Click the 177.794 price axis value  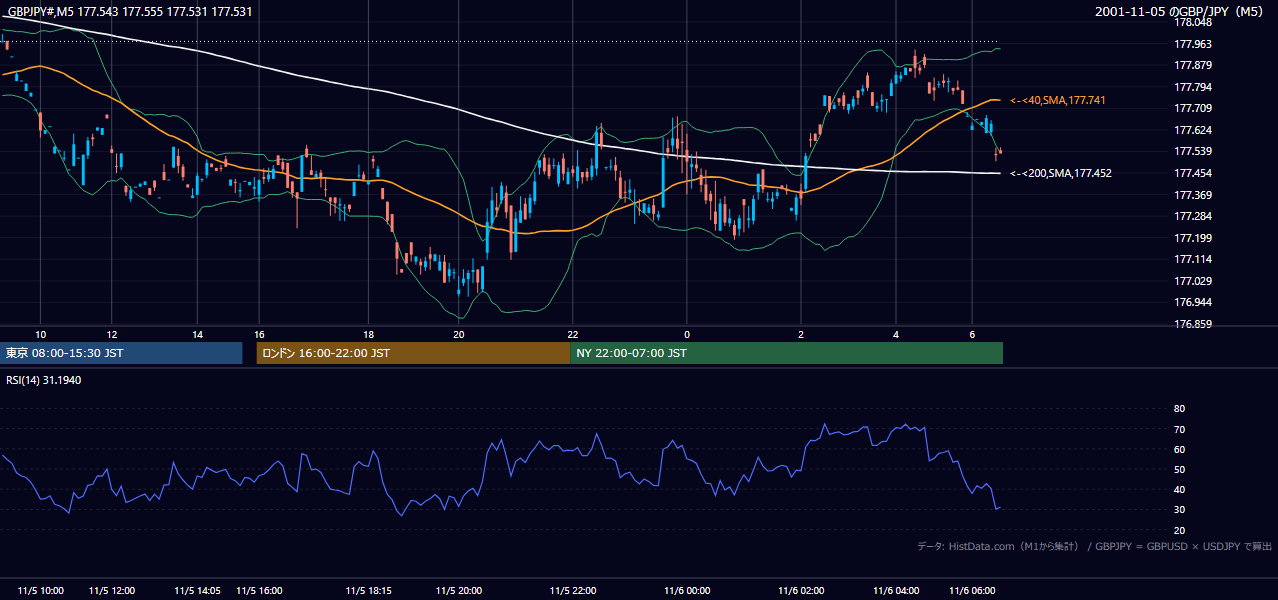(1194, 87)
